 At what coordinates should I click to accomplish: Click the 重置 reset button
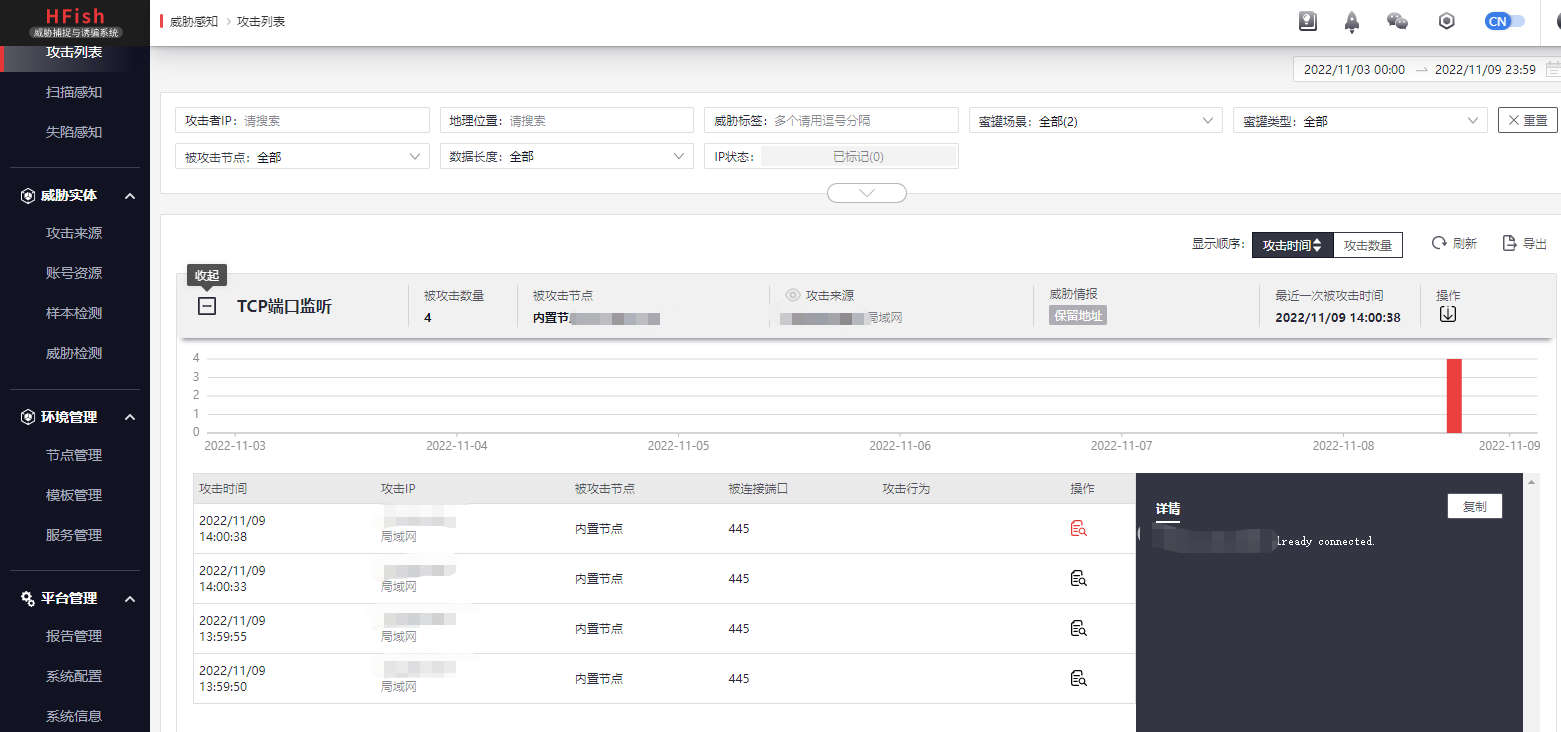(x=1527, y=120)
